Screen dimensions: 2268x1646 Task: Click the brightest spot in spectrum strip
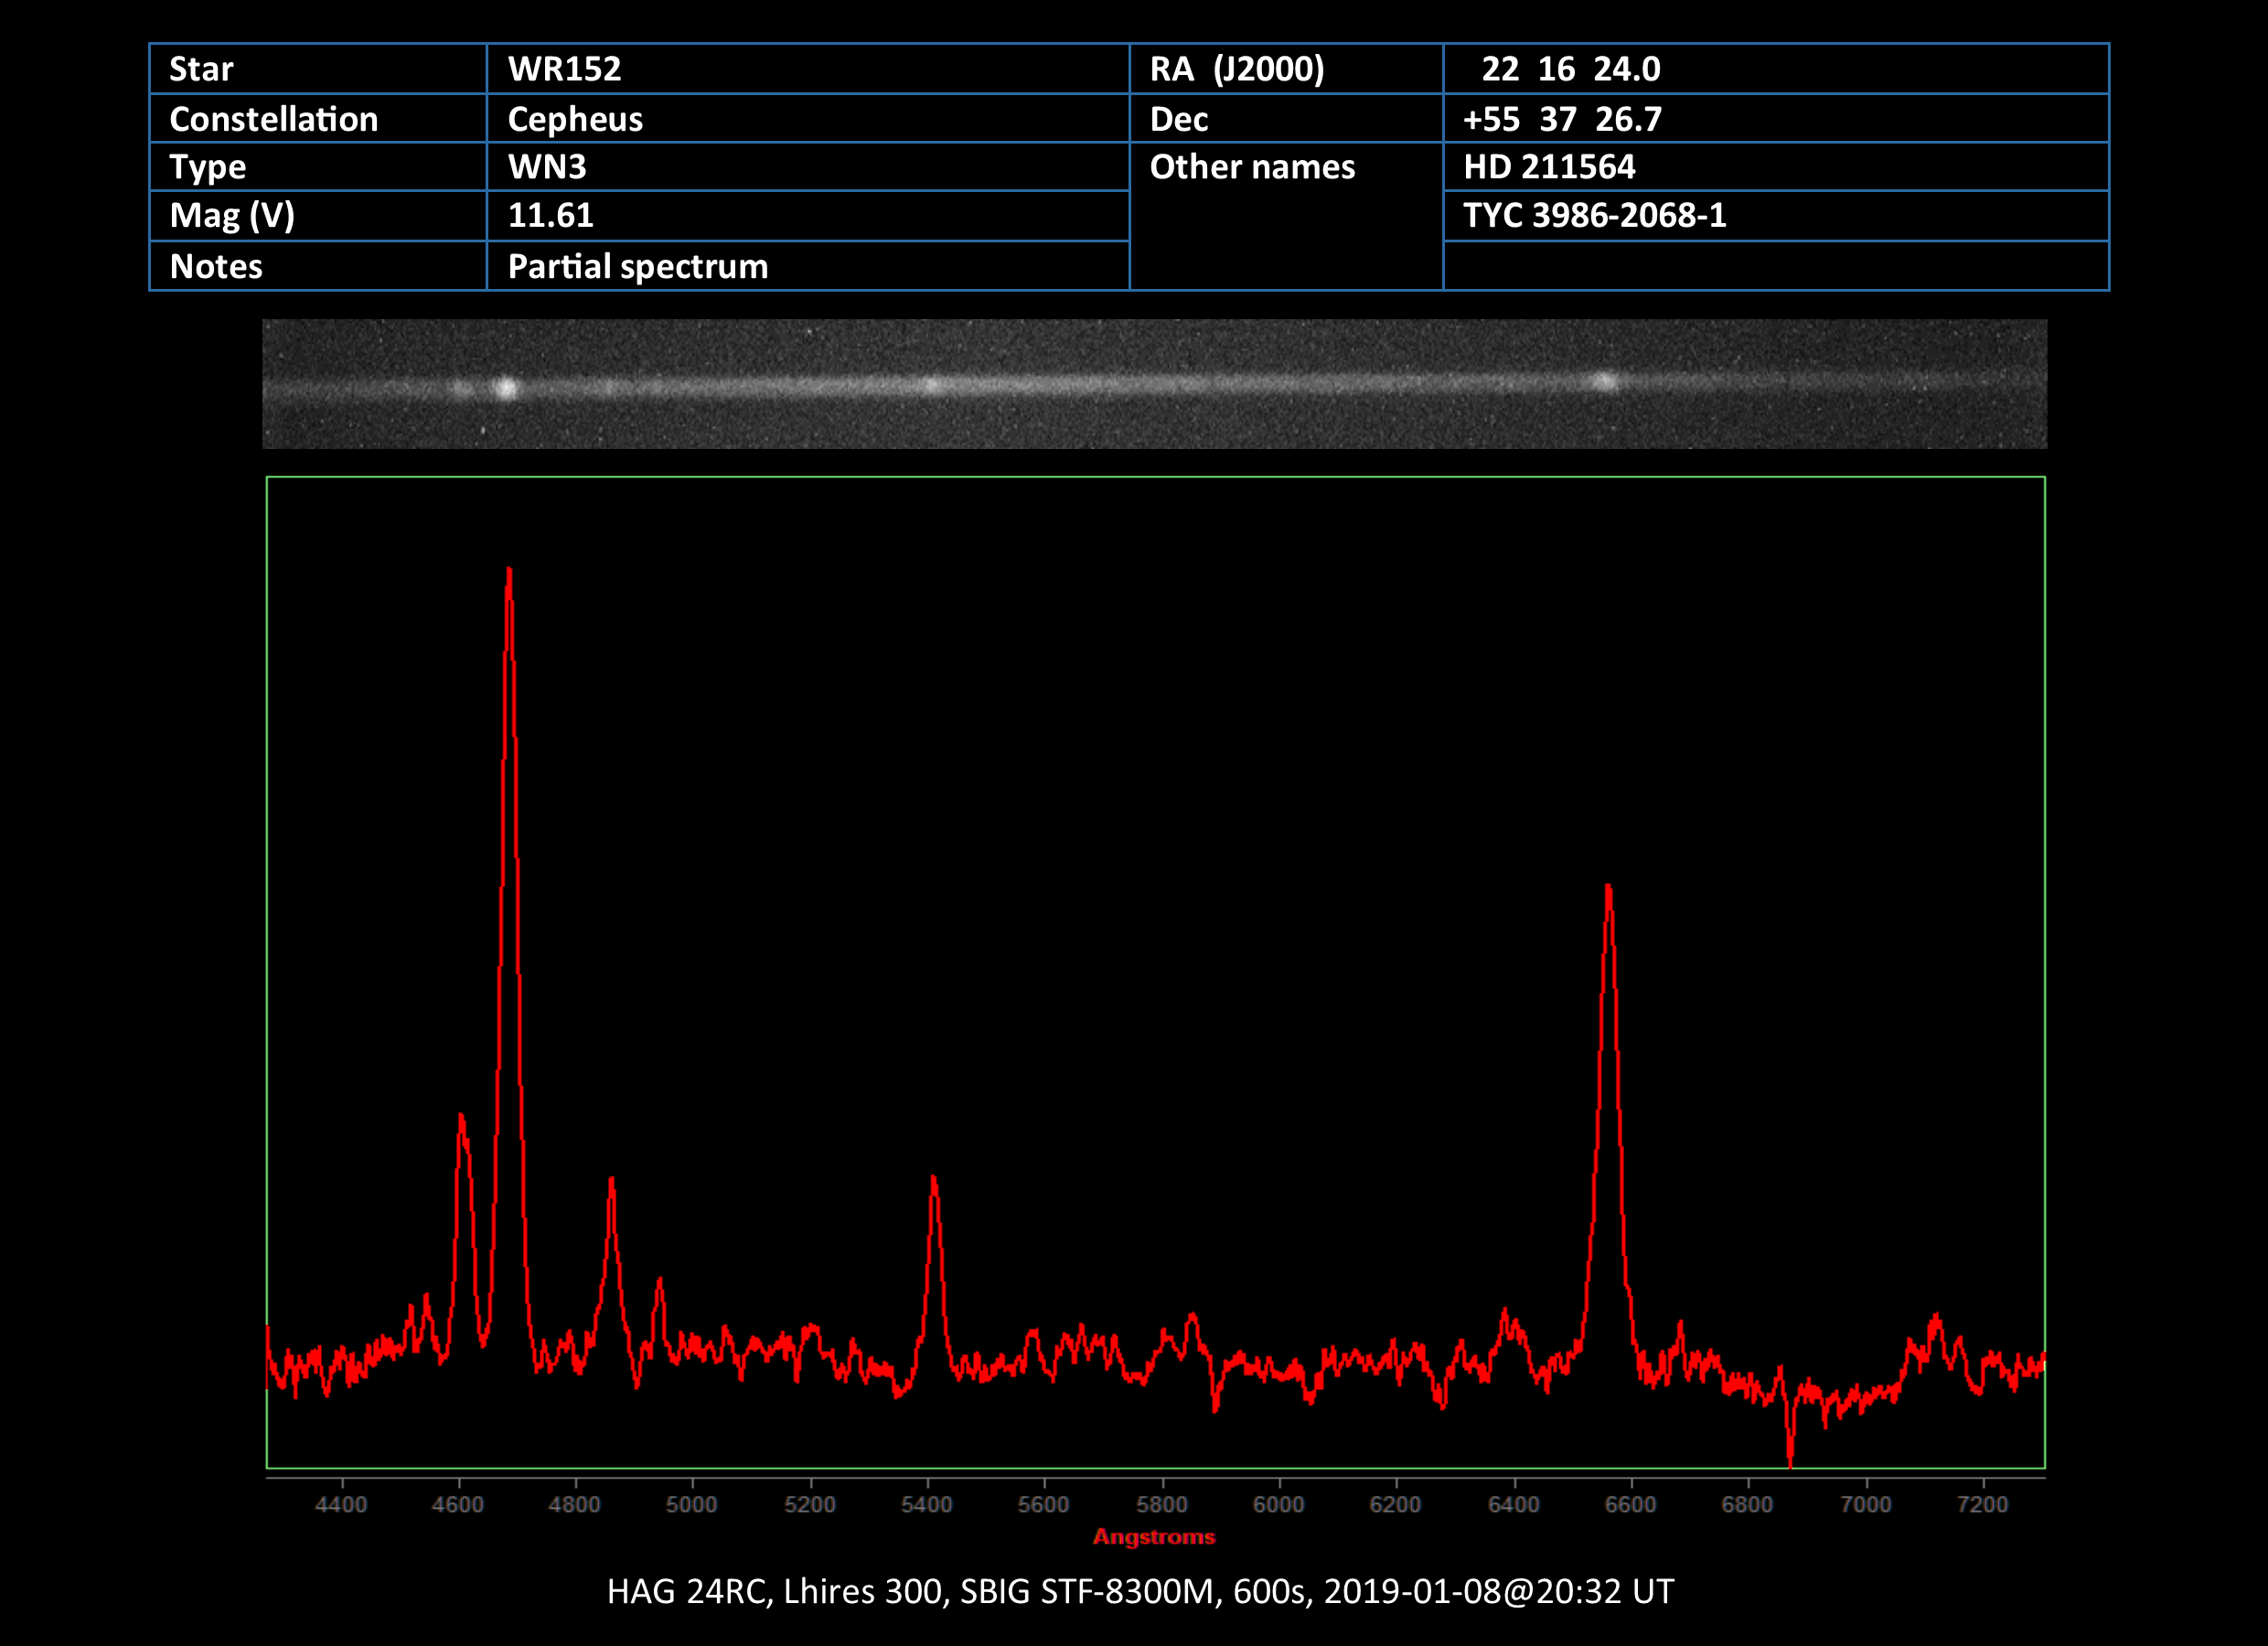[x=506, y=388]
